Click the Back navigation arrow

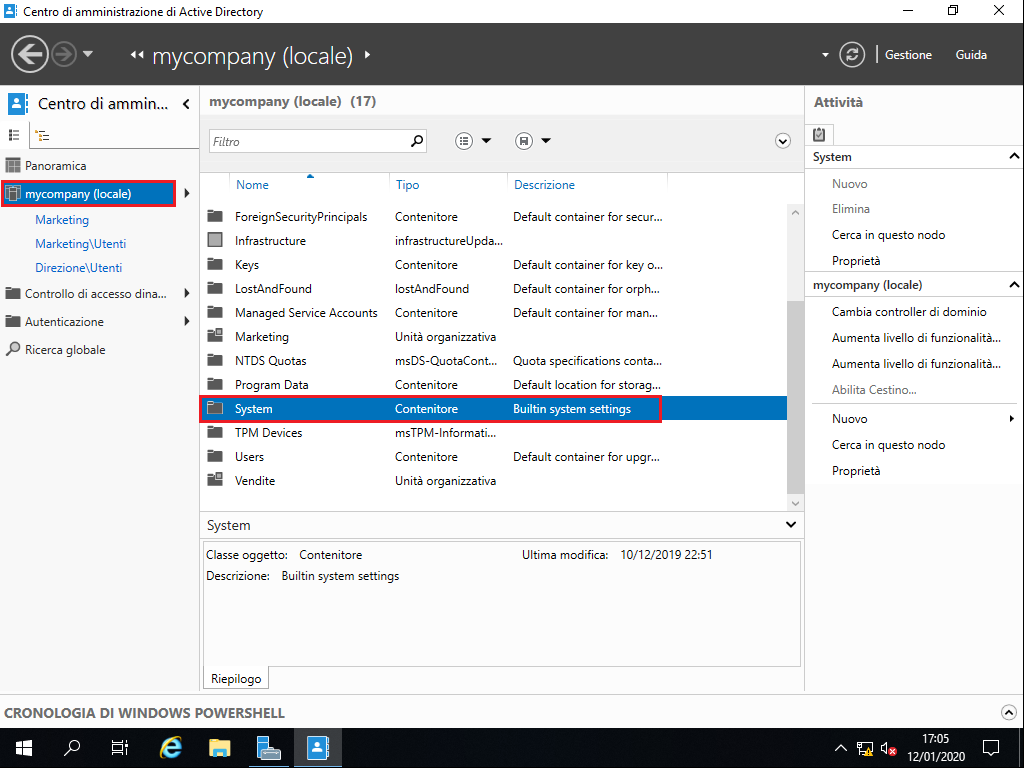[30, 53]
